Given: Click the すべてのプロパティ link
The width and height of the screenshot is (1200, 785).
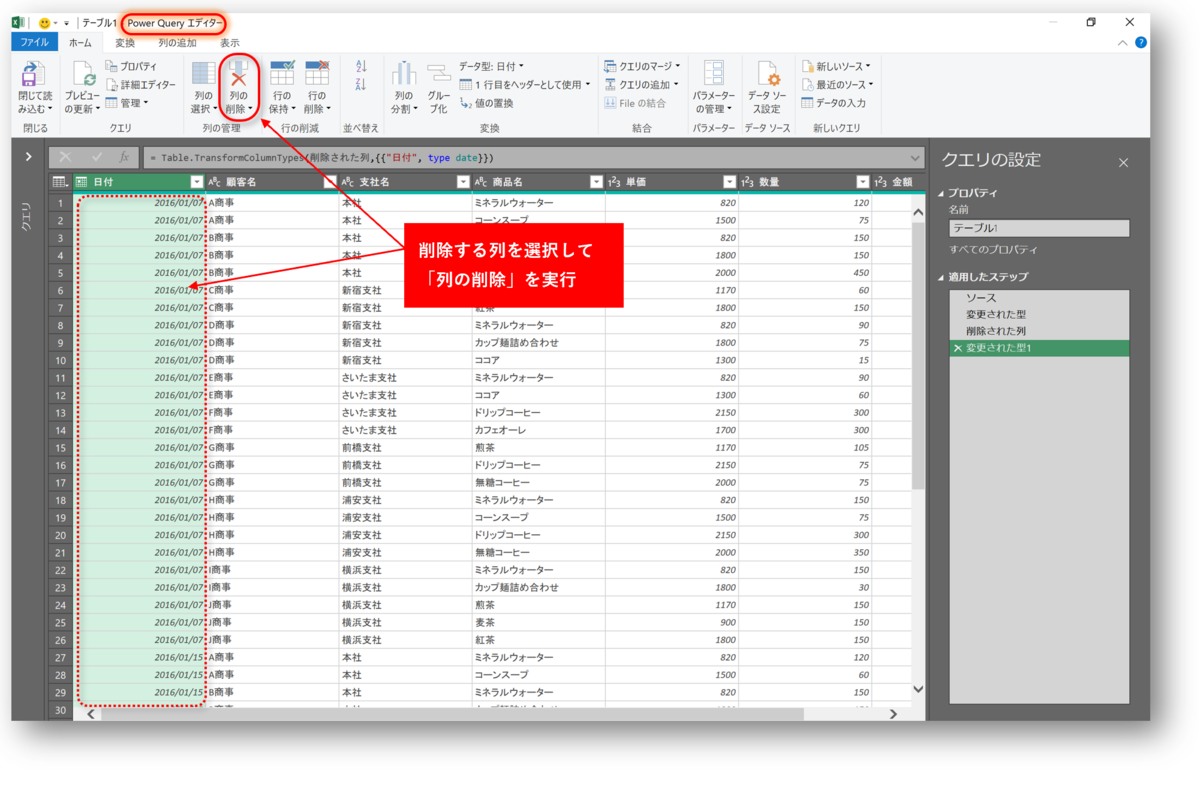Looking at the screenshot, I should (x=993, y=249).
